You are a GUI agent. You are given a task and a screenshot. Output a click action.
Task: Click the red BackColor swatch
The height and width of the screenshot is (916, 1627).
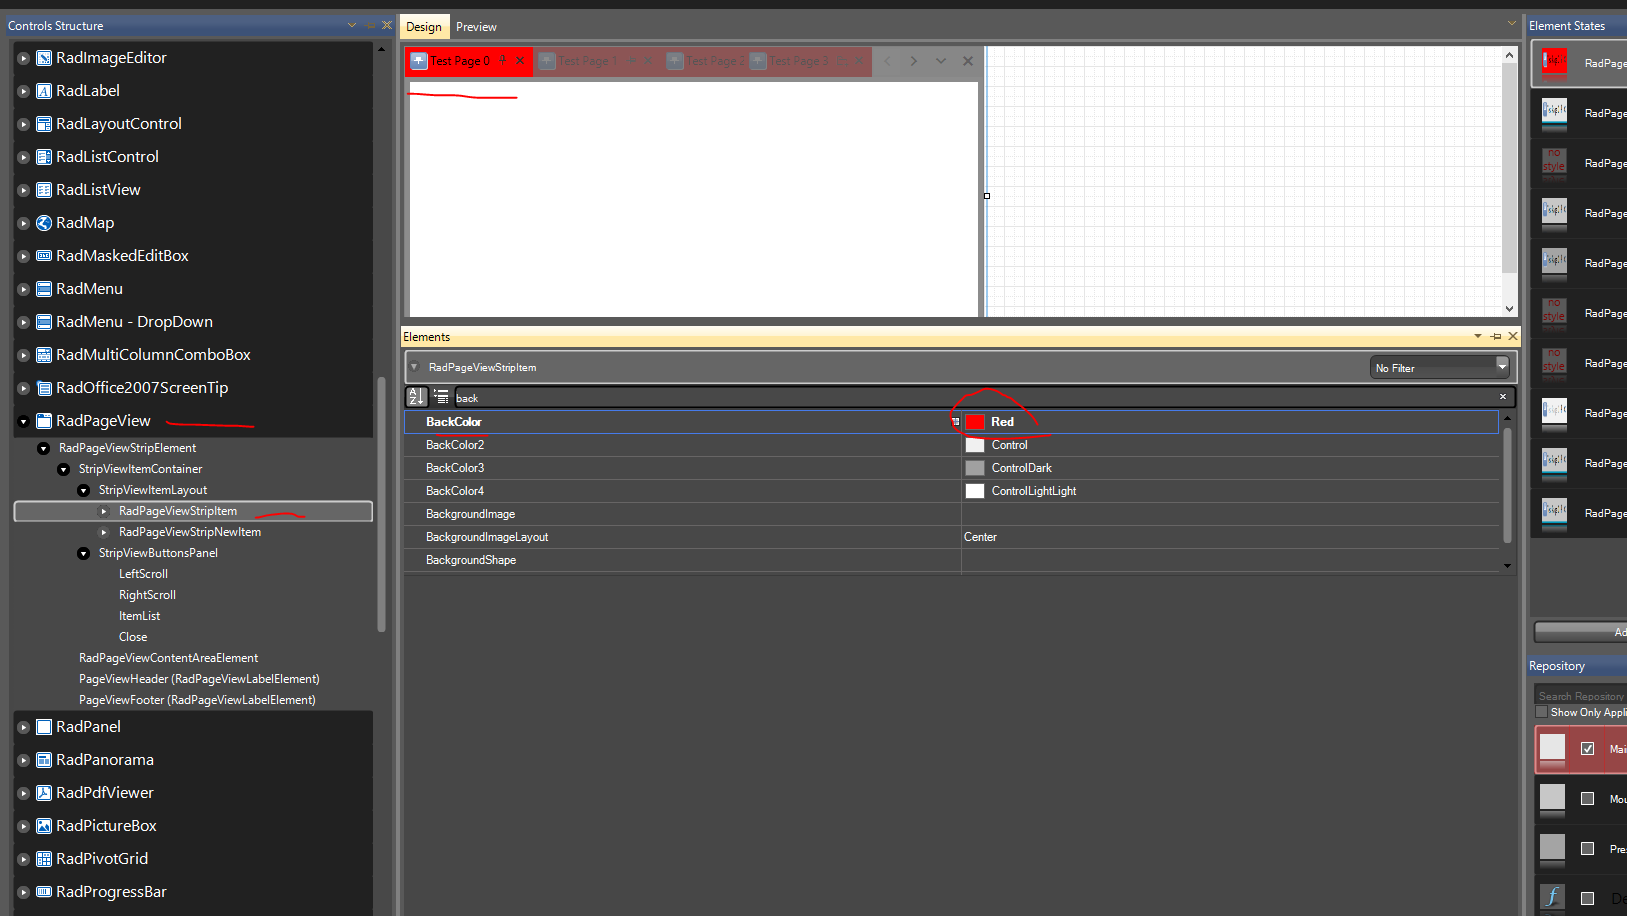pyautogui.click(x=975, y=422)
